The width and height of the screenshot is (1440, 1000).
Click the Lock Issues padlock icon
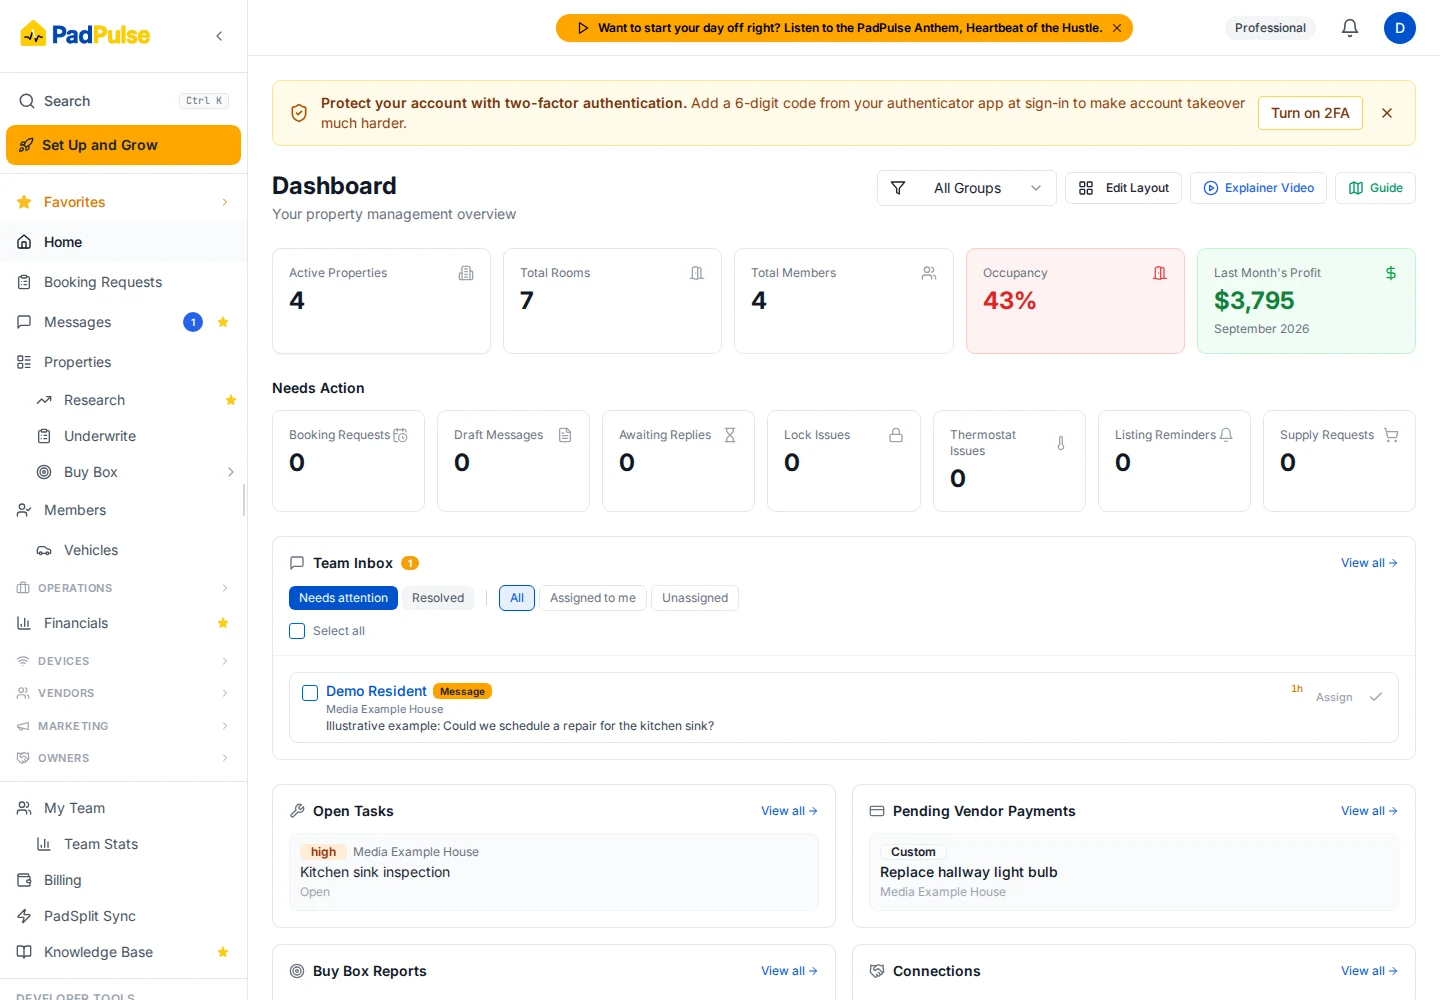896,435
